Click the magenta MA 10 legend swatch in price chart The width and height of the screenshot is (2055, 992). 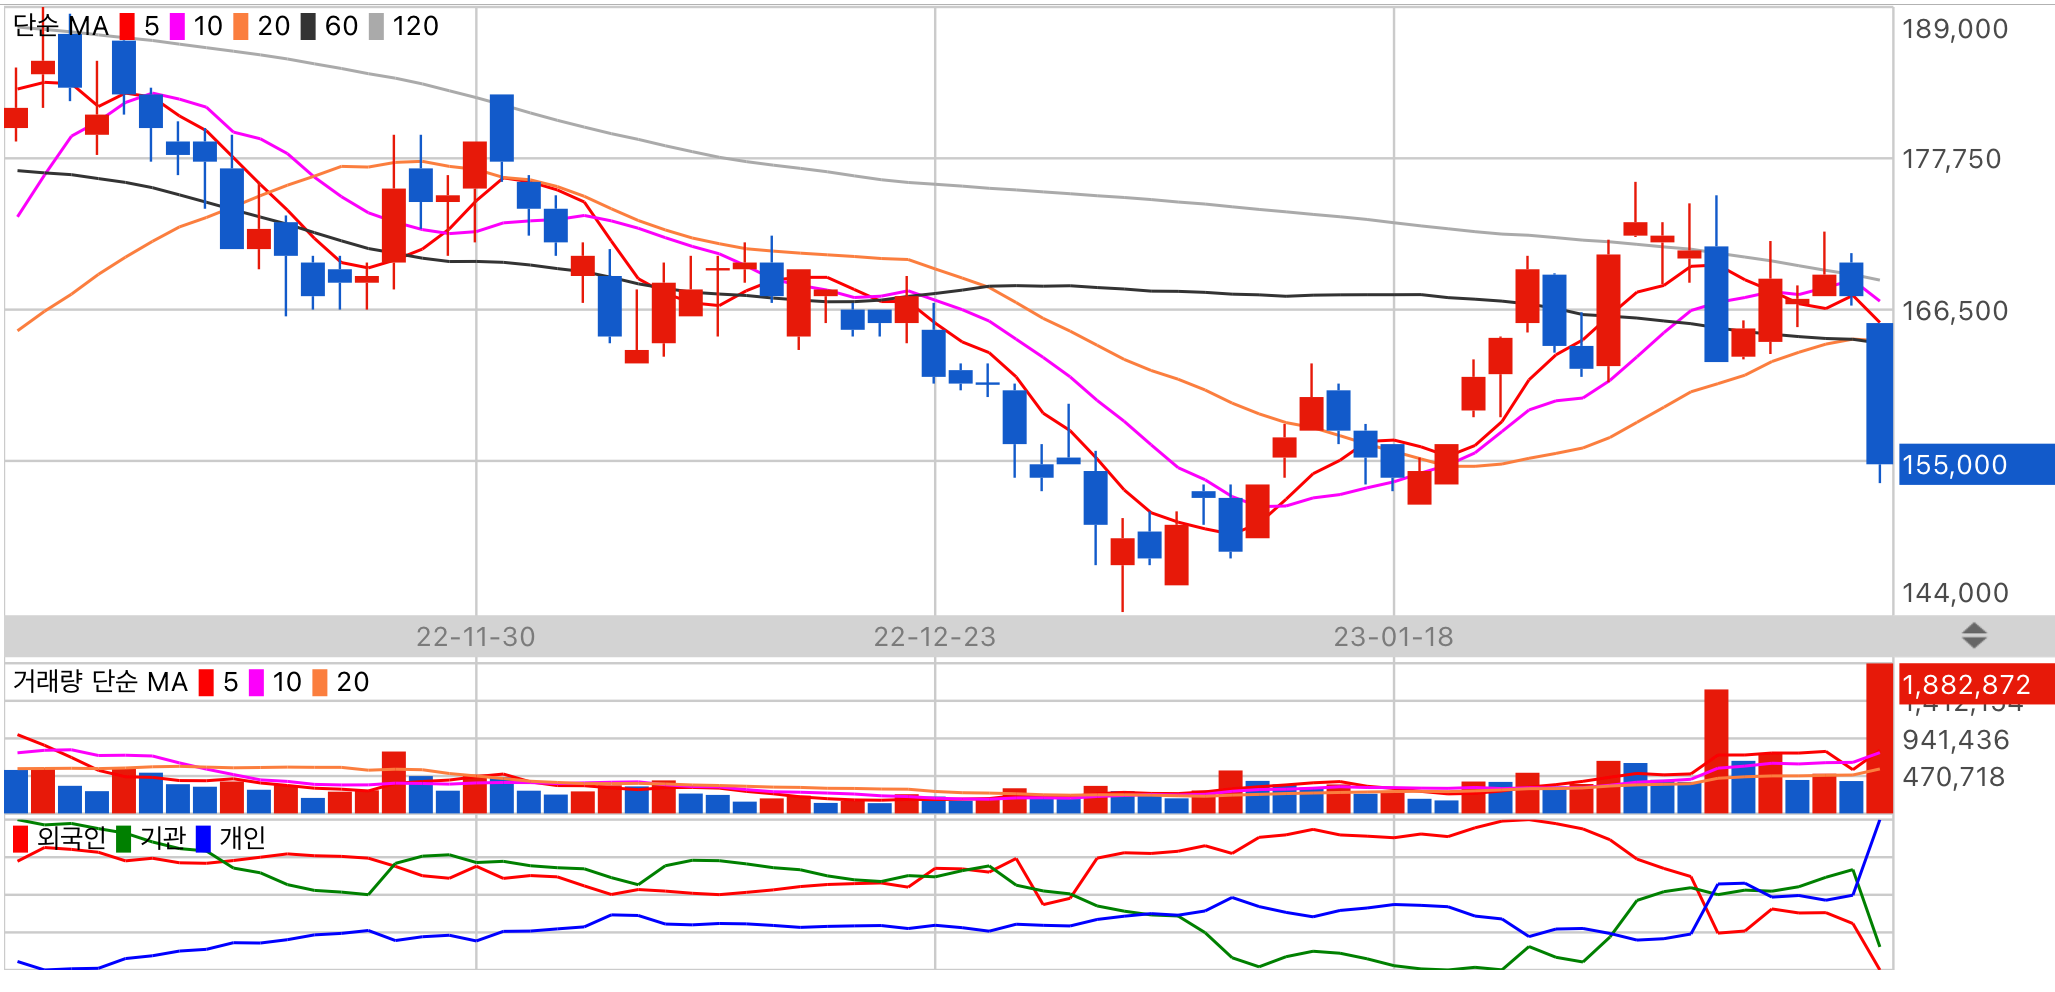click(177, 27)
